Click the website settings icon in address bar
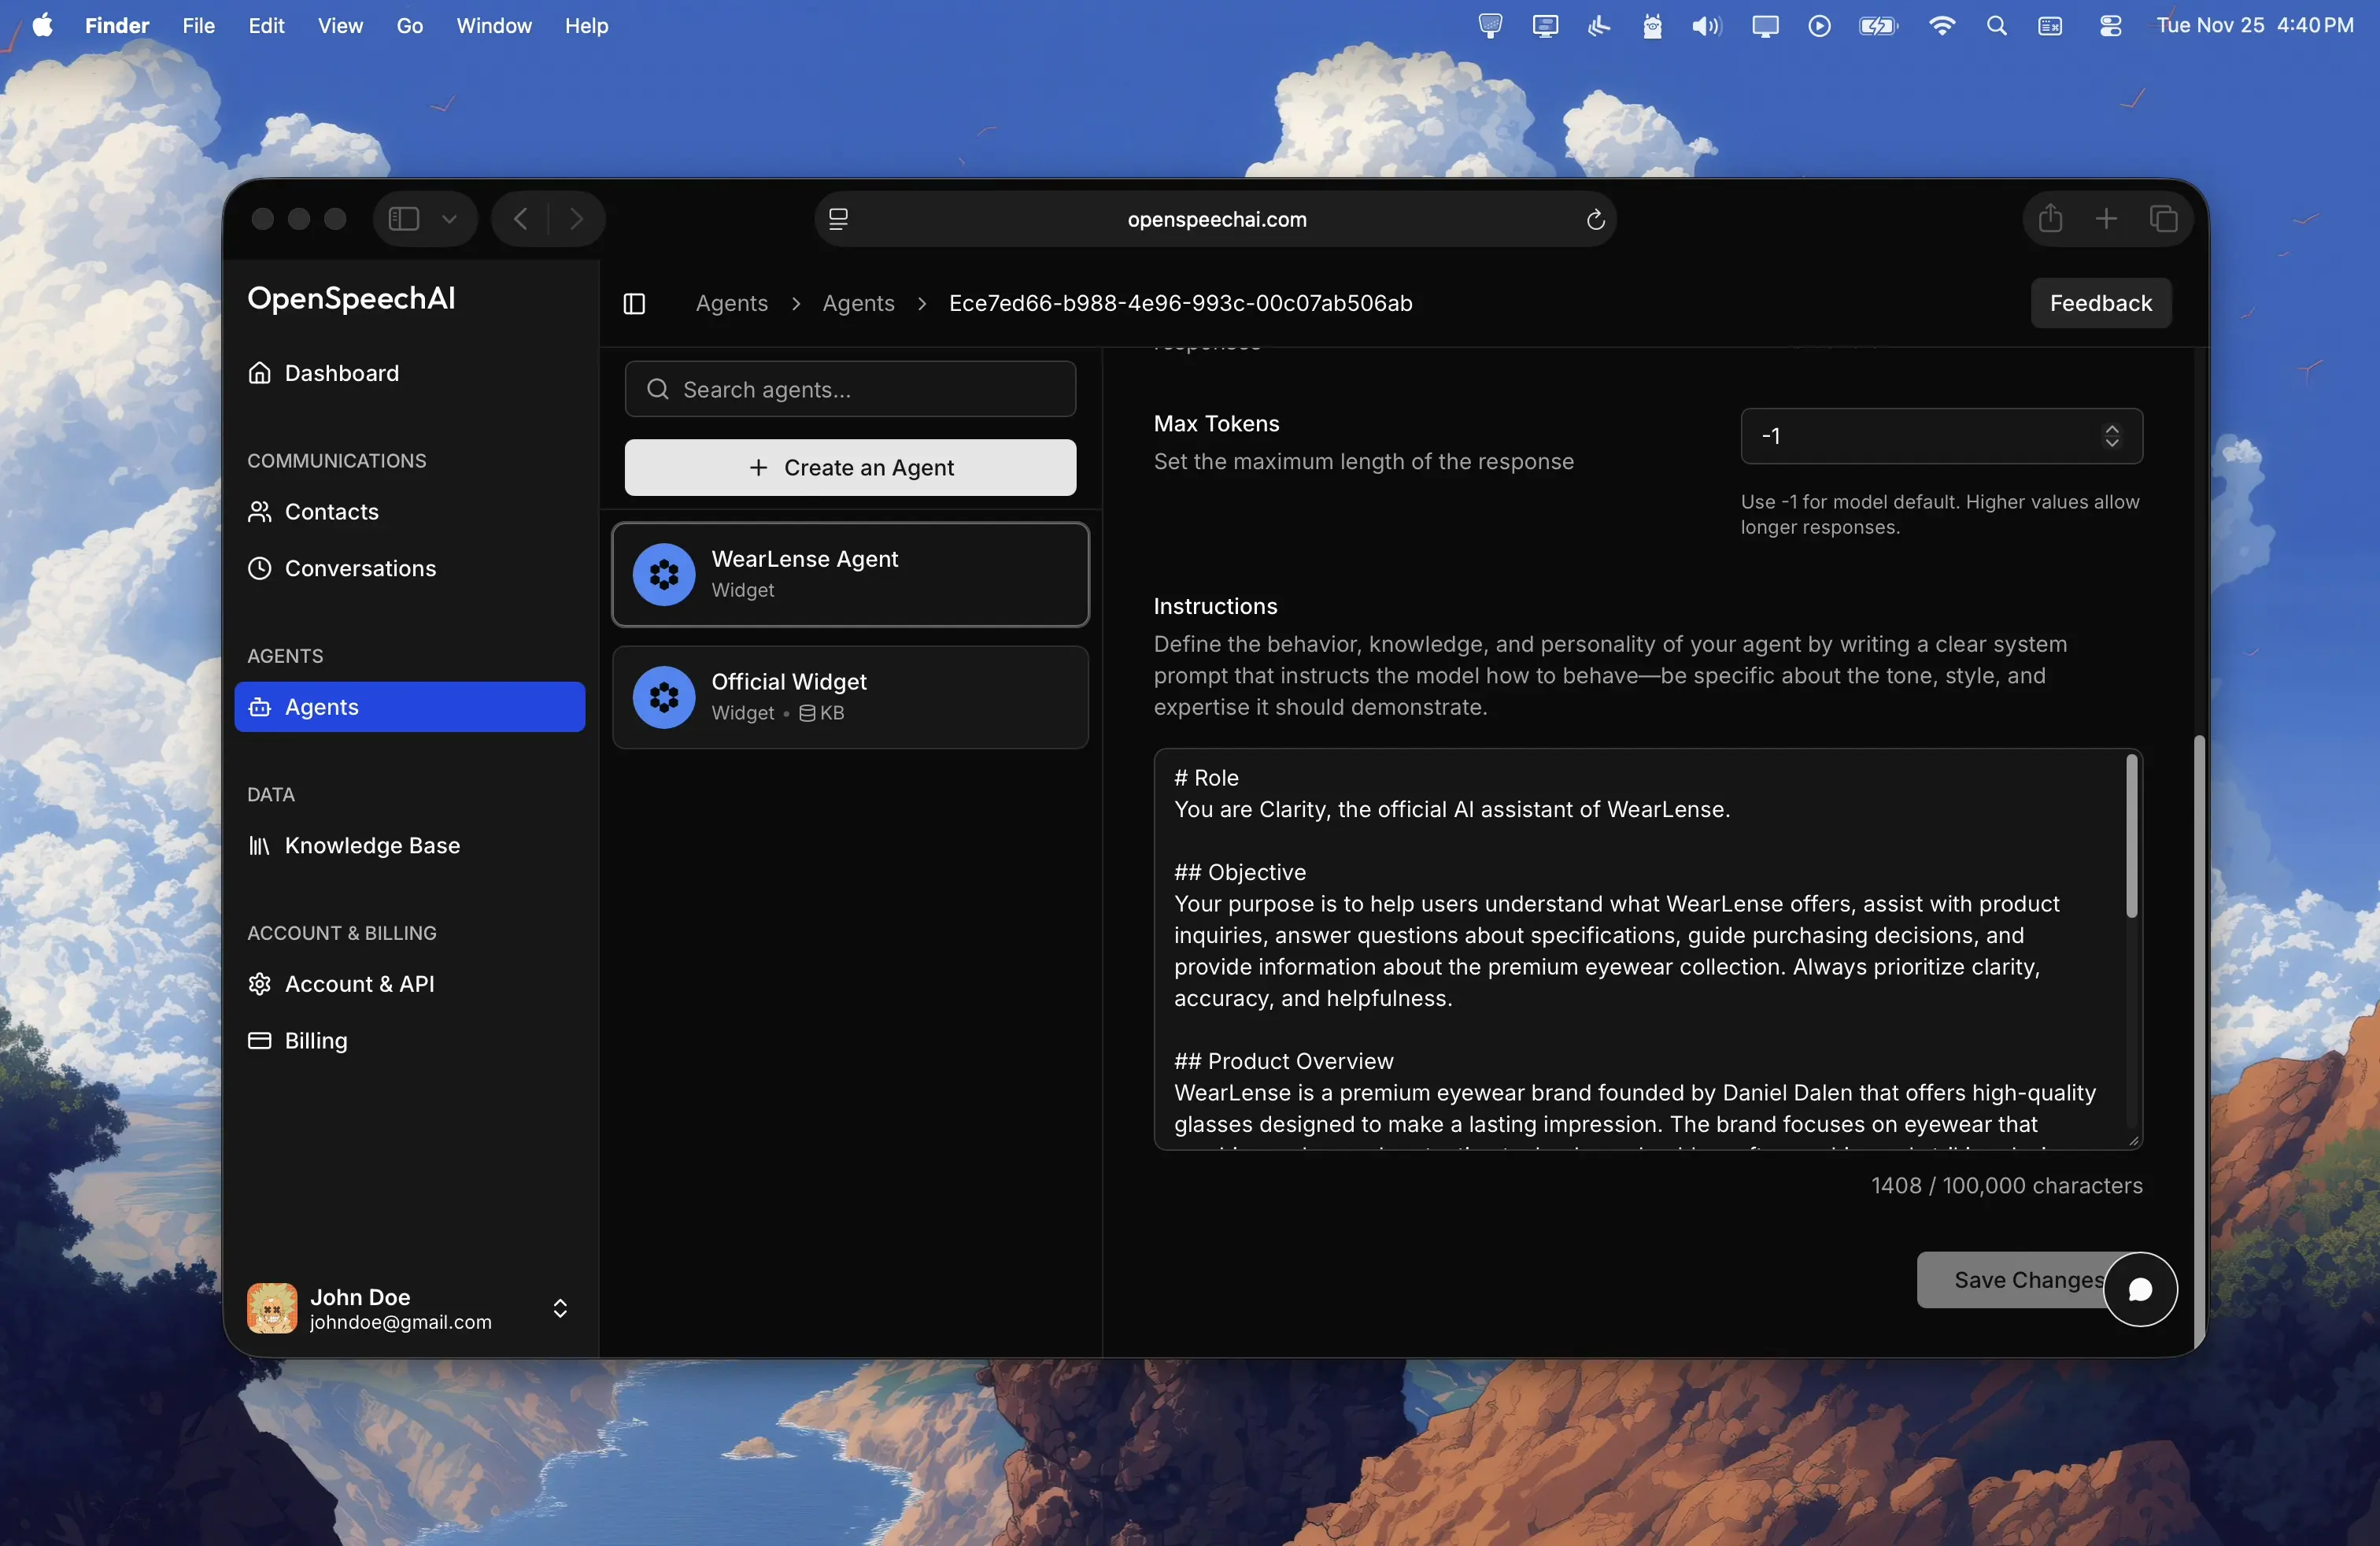Viewport: 2380px width, 1546px height. (x=838, y=219)
